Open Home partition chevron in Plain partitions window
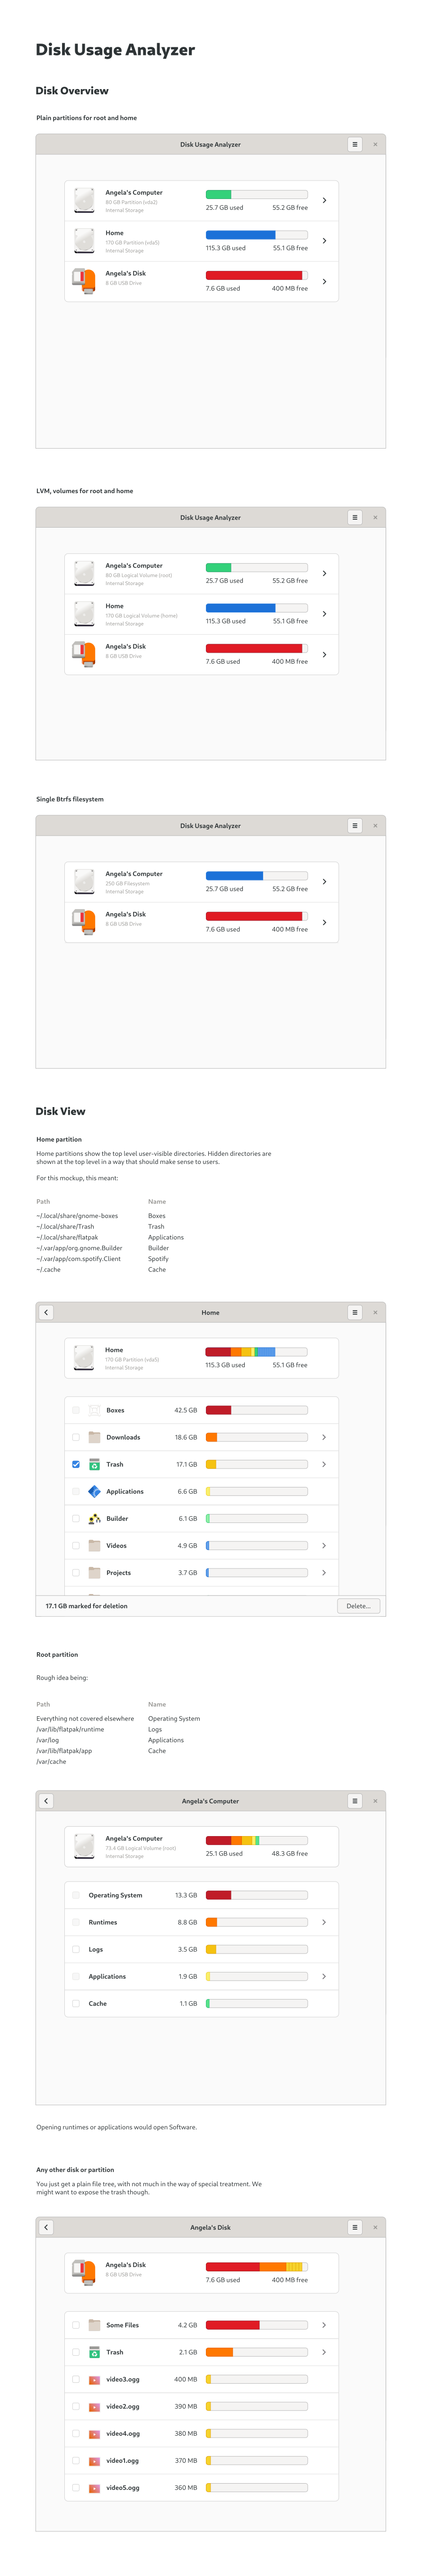The width and height of the screenshot is (426, 2576). click(324, 241)
